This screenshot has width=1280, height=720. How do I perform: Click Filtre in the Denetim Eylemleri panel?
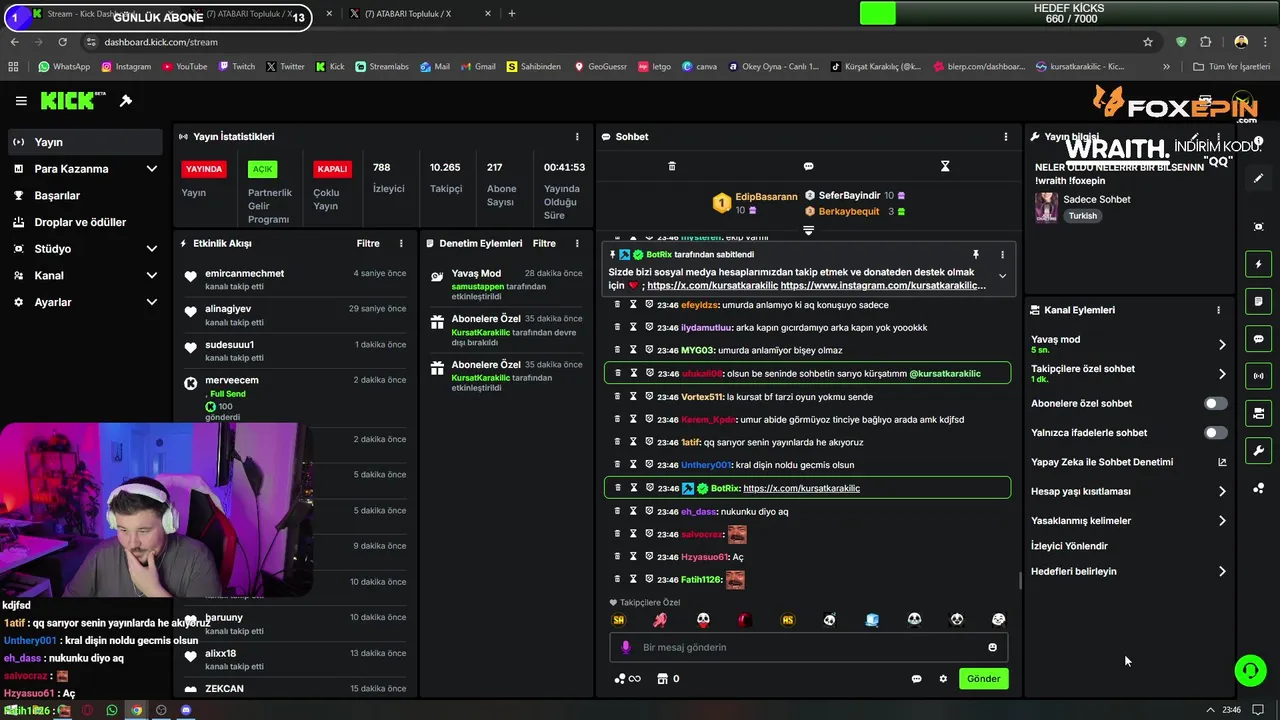click(544, 243)
